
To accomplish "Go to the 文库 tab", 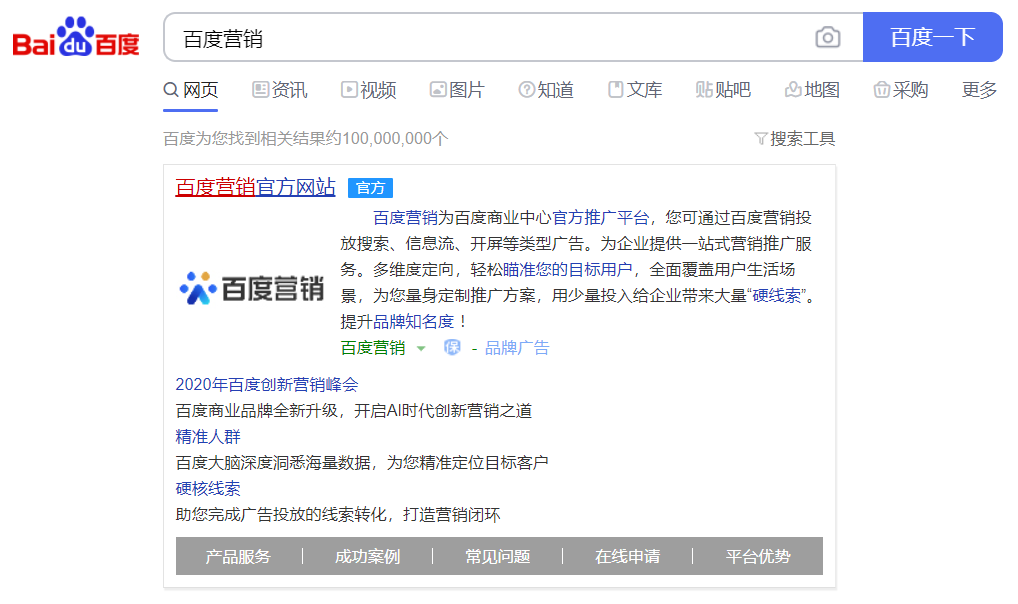I will 635,90.
